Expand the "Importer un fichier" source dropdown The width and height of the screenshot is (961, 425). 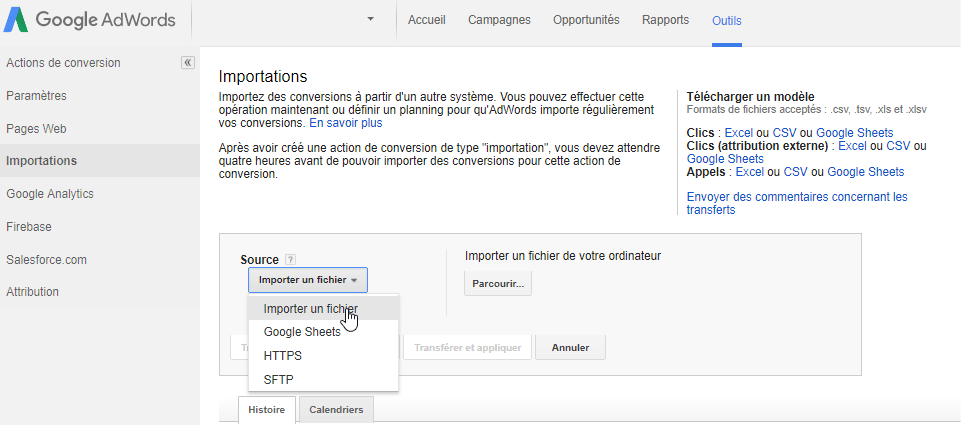click(308, 280)
